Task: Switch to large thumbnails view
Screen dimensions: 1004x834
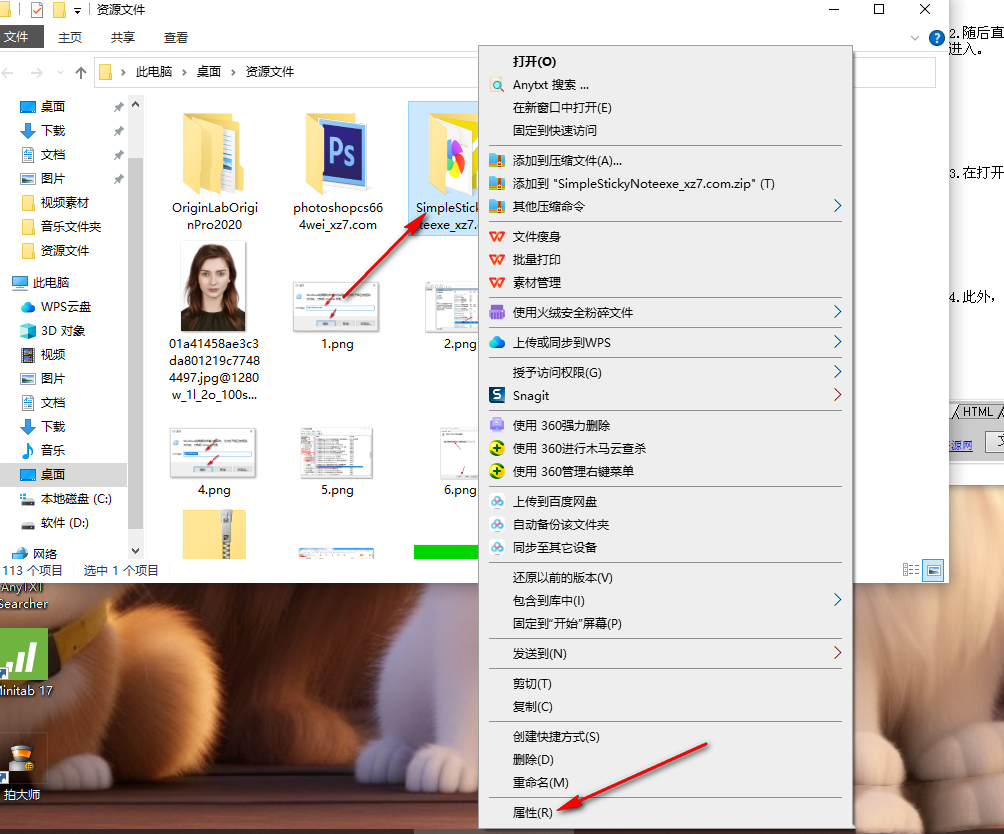Action: pos(933,570)
